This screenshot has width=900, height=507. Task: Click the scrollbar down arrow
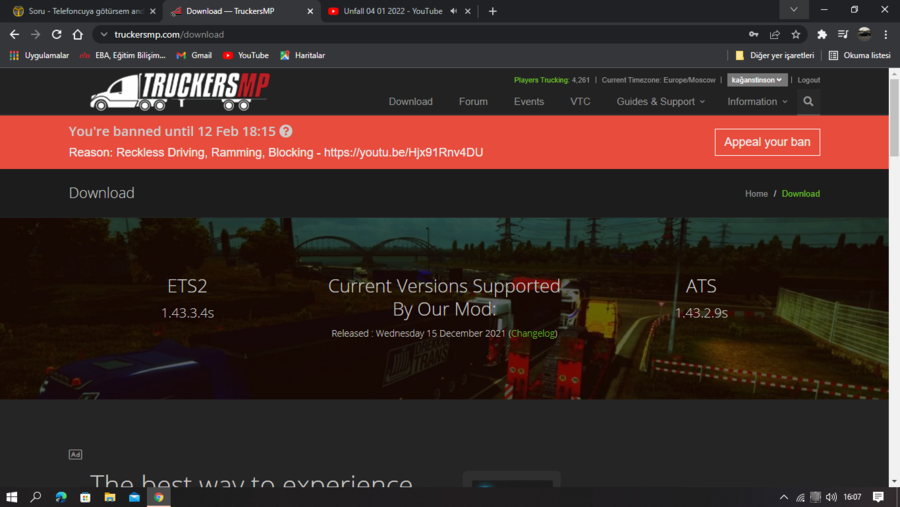click(x=894, y=482)
